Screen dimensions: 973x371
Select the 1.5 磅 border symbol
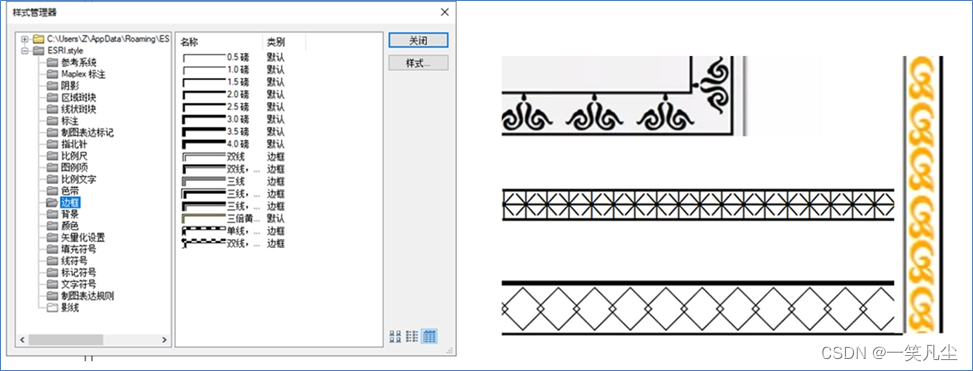[x=215, y=82]
